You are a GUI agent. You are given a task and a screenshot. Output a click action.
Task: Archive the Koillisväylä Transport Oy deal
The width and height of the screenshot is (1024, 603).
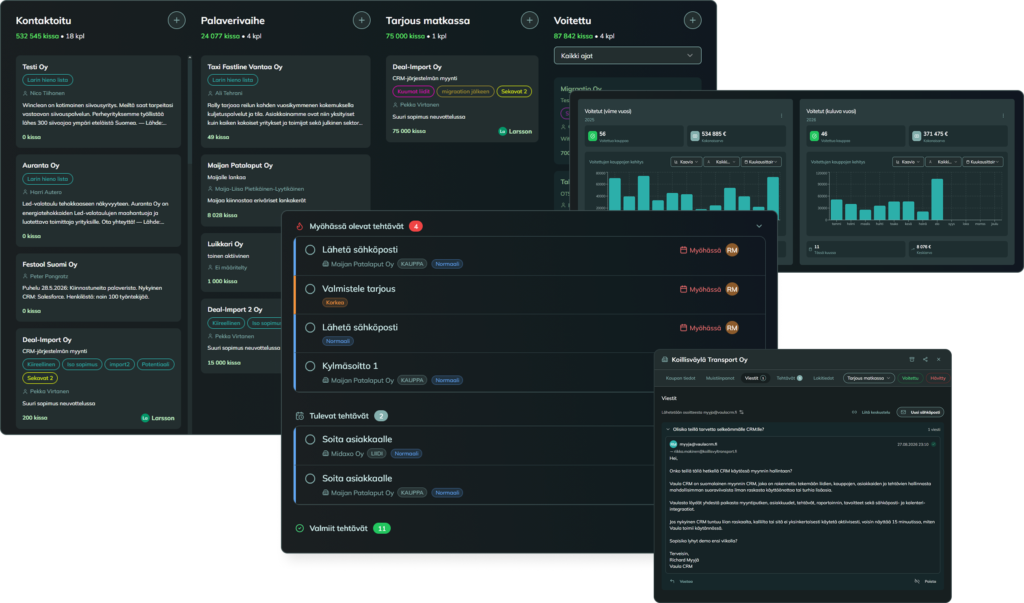click(912, 359)
